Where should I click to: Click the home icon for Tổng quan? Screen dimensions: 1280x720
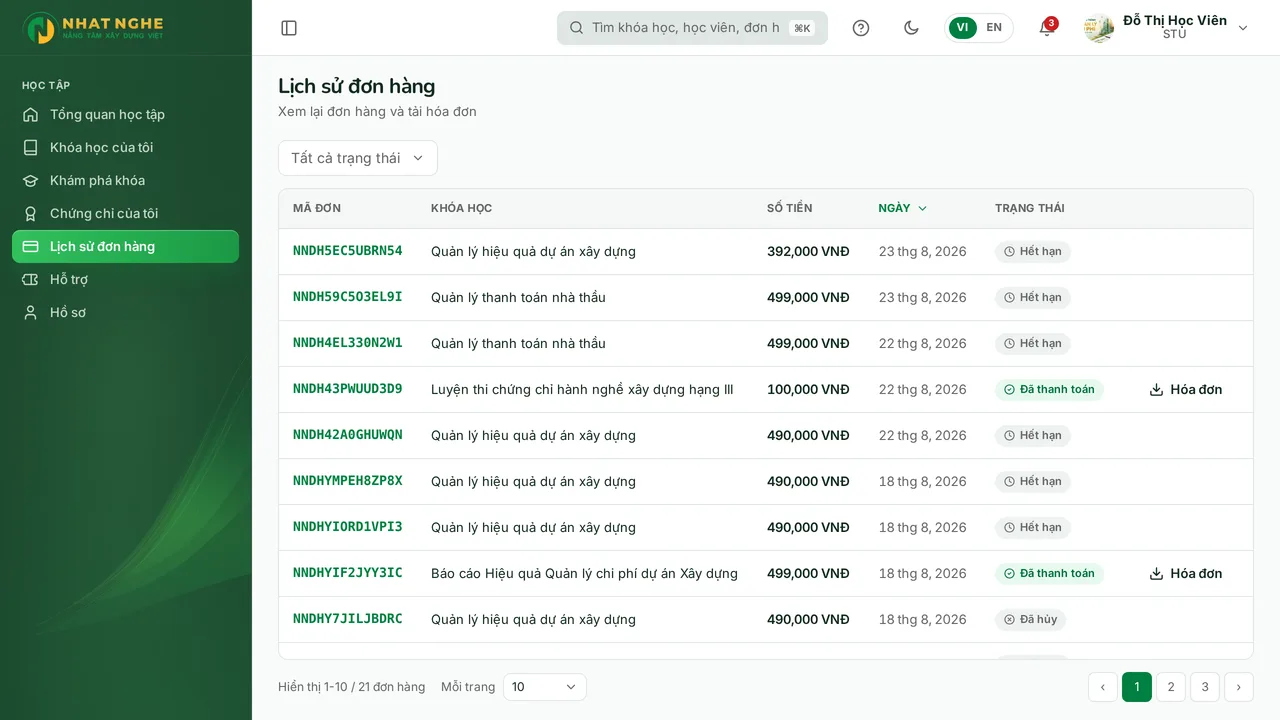tap(31, 114)
